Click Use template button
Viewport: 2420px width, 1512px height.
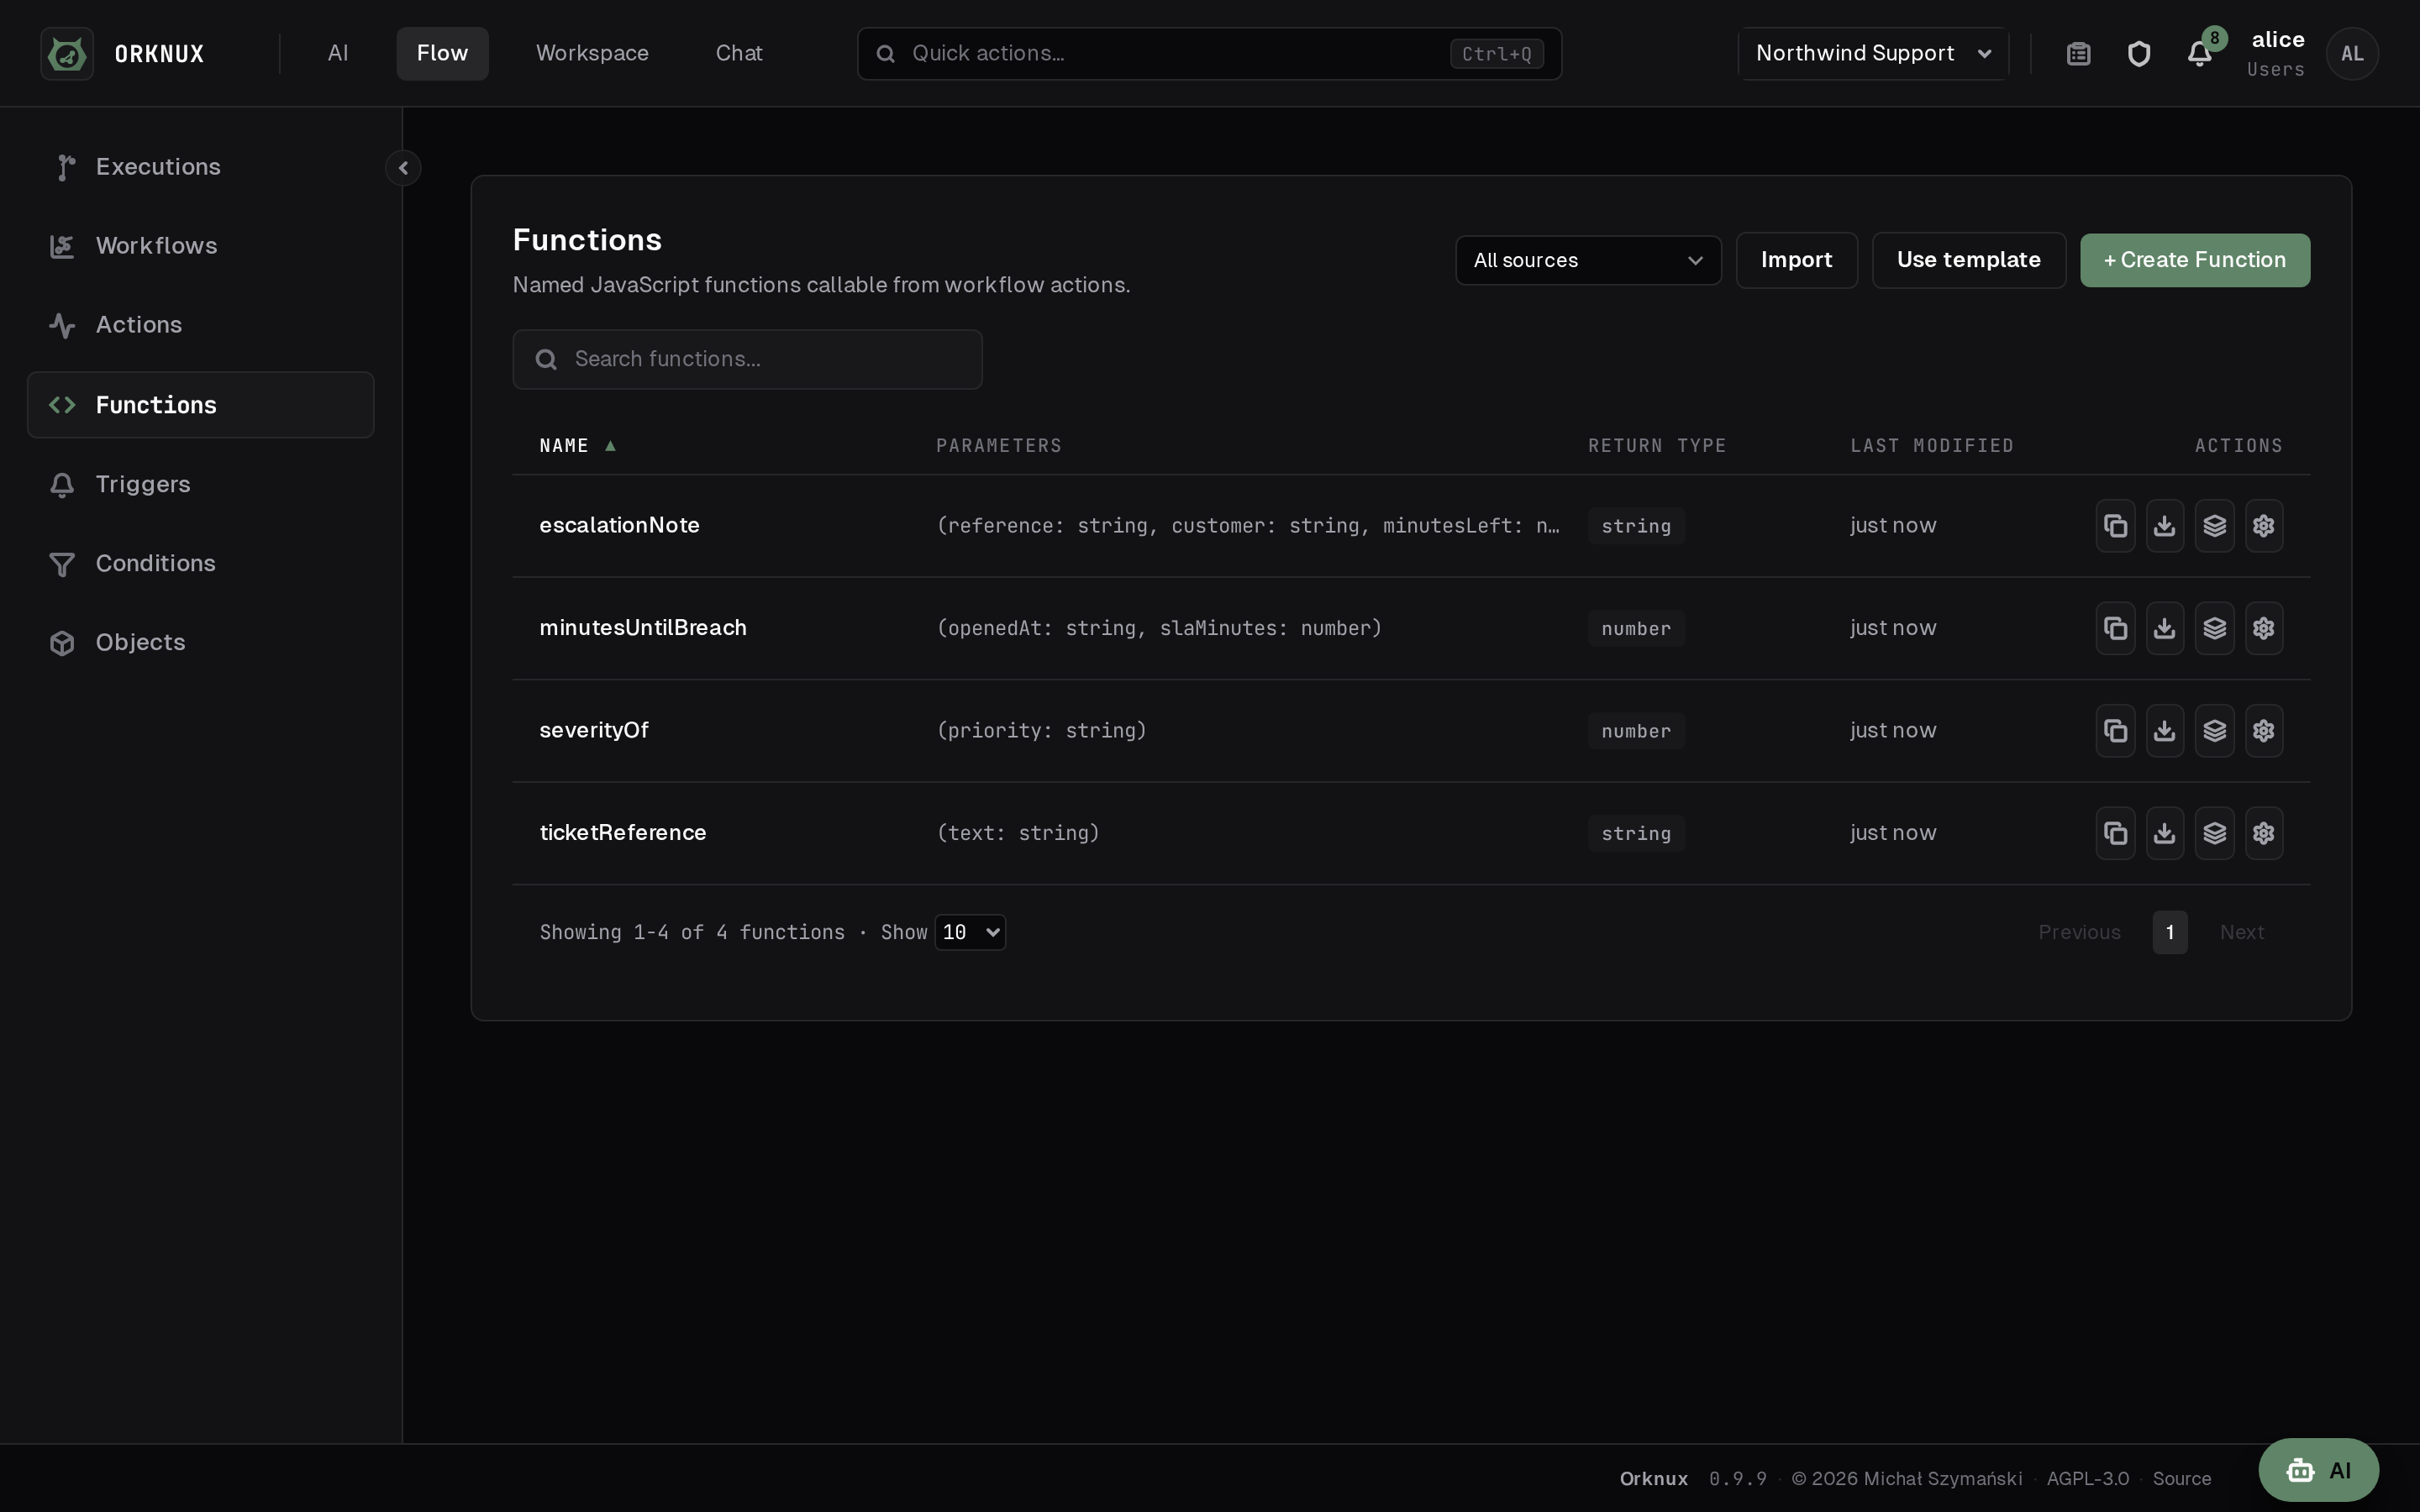pyautogui.click(x=1969, y=260)
